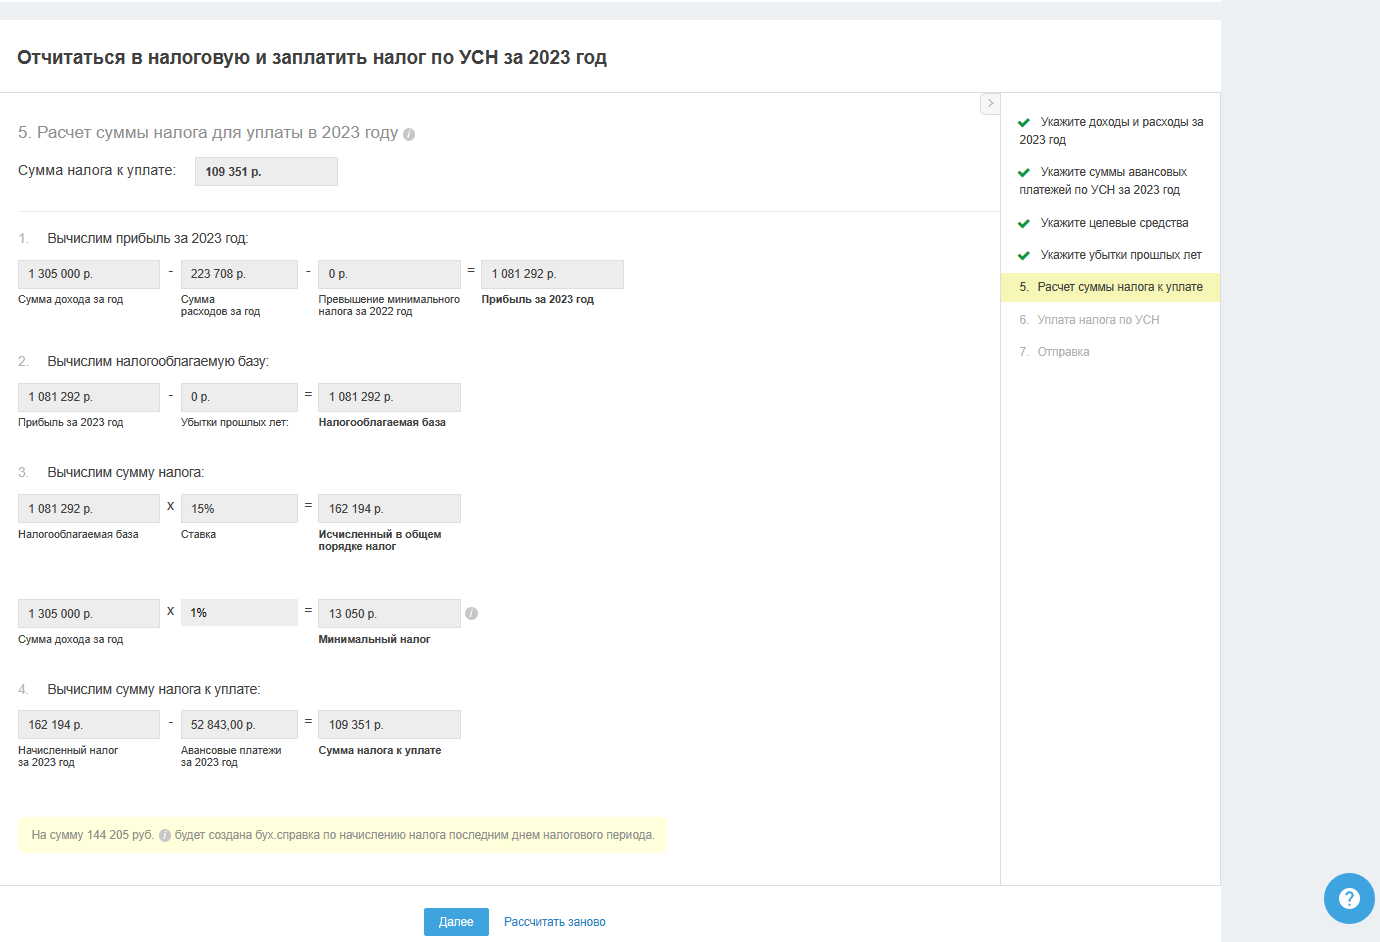The image size is (1380, 942).
Task: Click the top 'Сумма налога к уплате' field
Action: (265, 172)
